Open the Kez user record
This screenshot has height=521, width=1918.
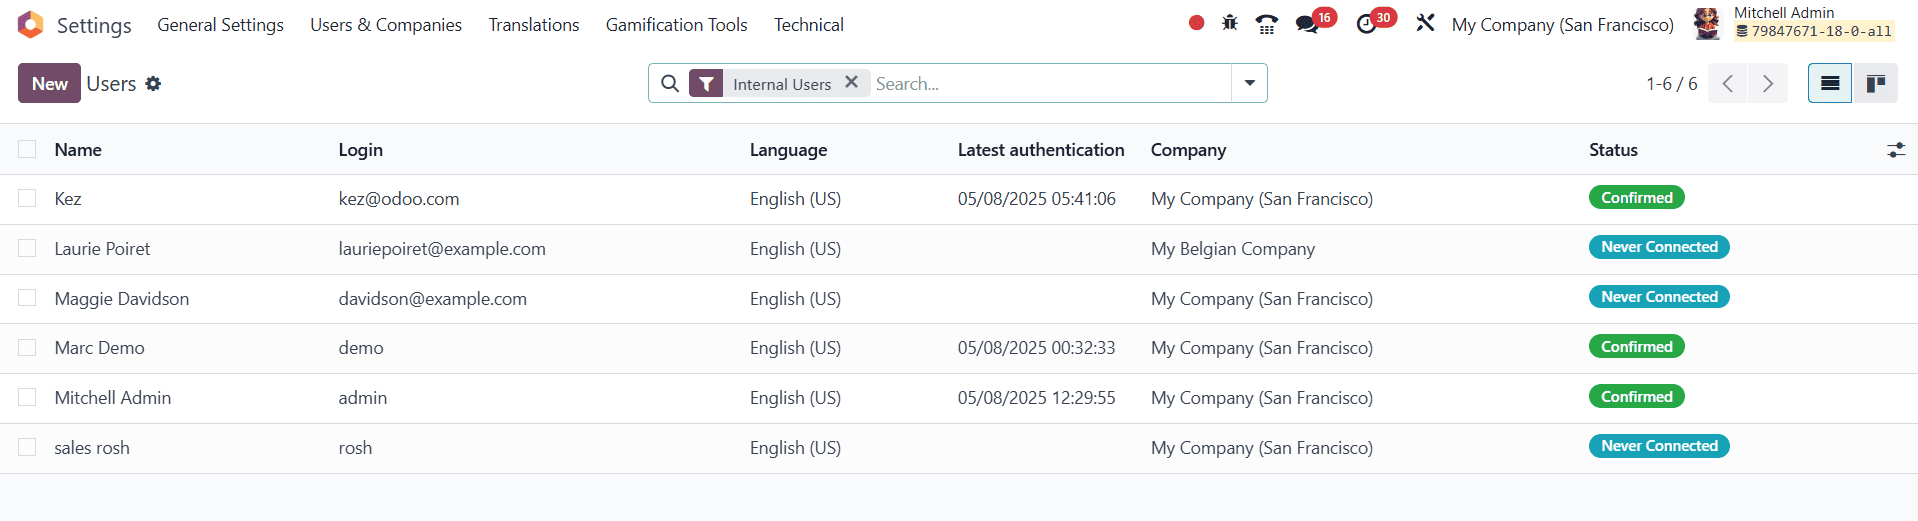click(68, 198)
